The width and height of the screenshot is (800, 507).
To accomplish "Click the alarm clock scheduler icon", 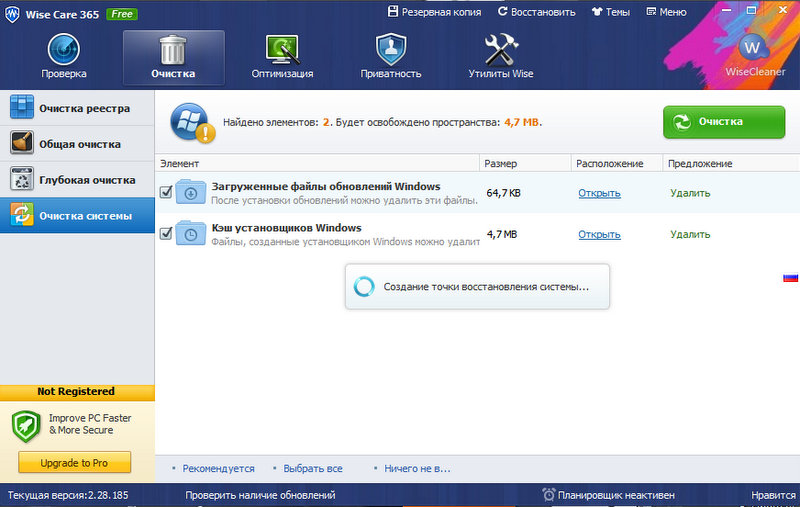I will [x=549, y=494].
